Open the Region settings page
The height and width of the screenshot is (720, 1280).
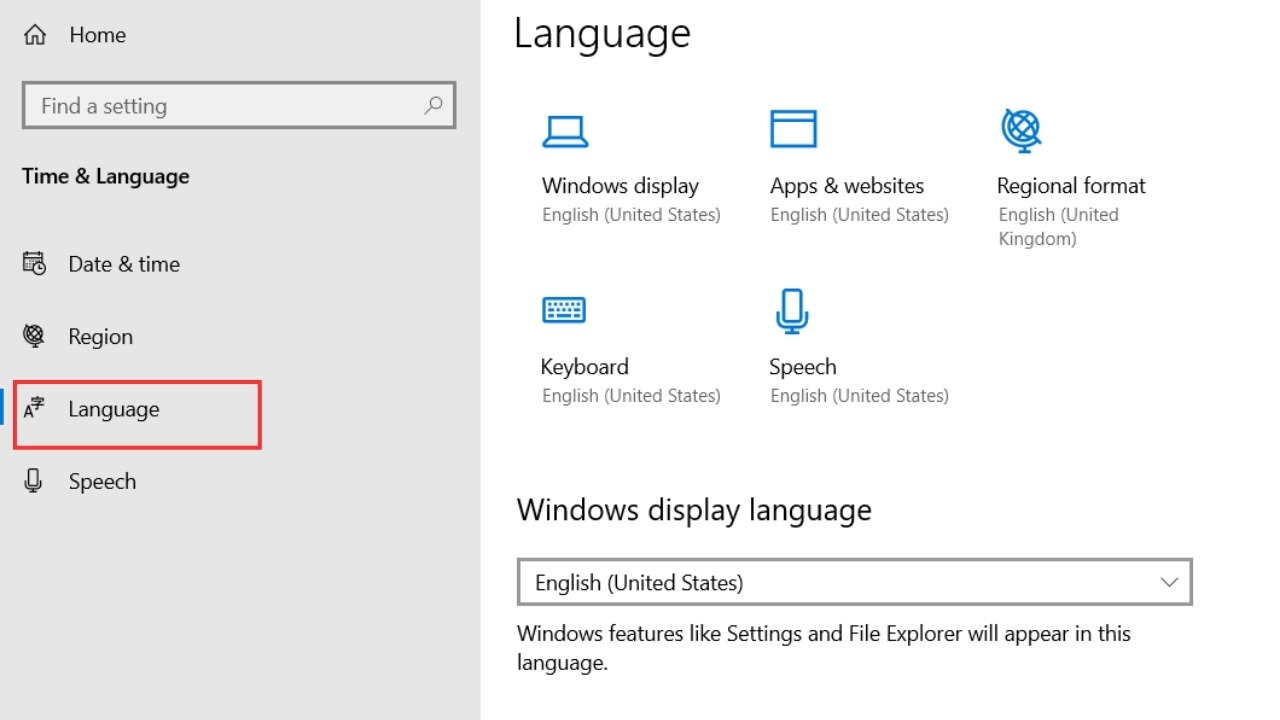(100, 337)
